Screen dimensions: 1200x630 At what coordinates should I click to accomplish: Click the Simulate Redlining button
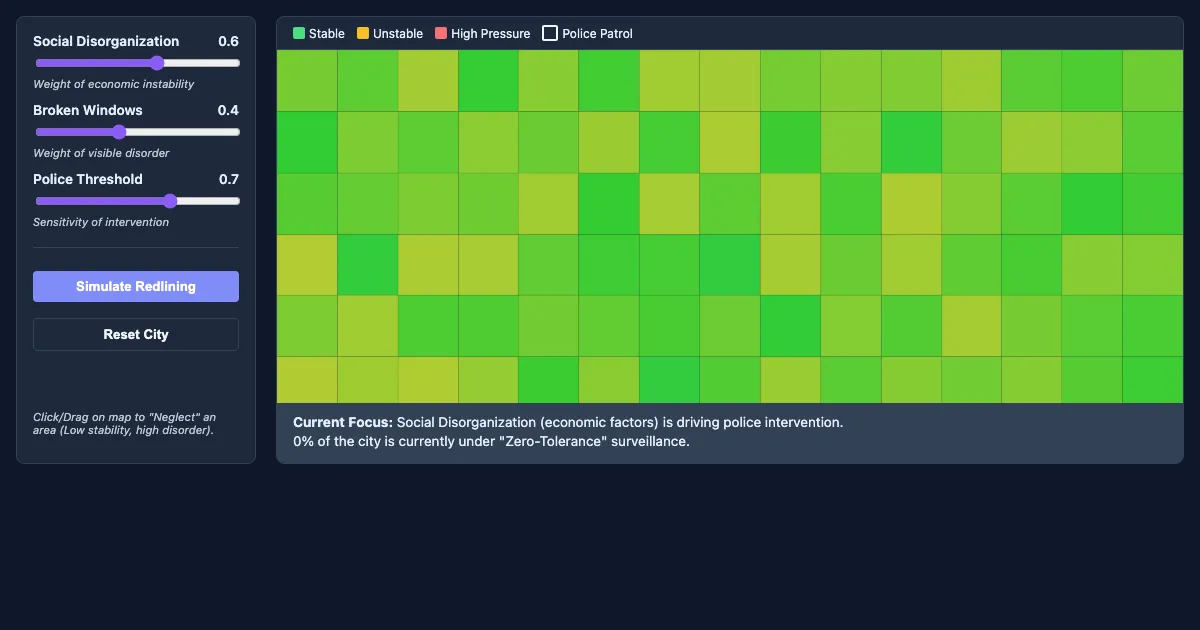click(x=136, y=286)
